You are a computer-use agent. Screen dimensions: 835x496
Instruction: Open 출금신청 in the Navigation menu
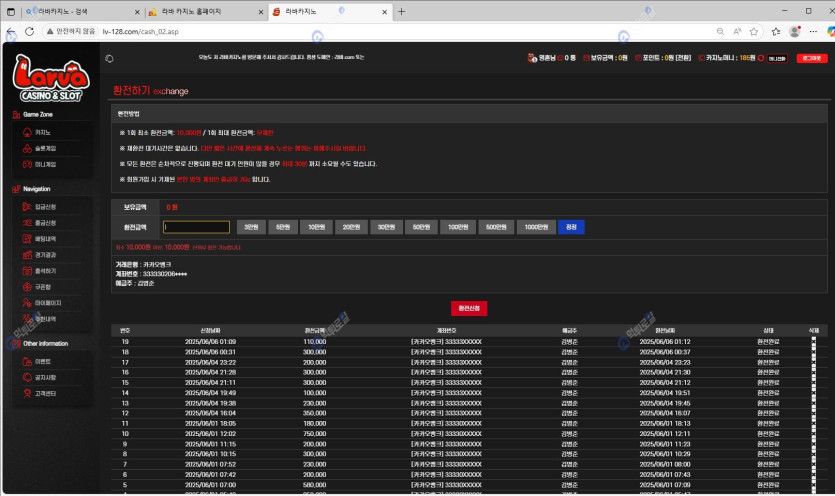coord(45,223)
